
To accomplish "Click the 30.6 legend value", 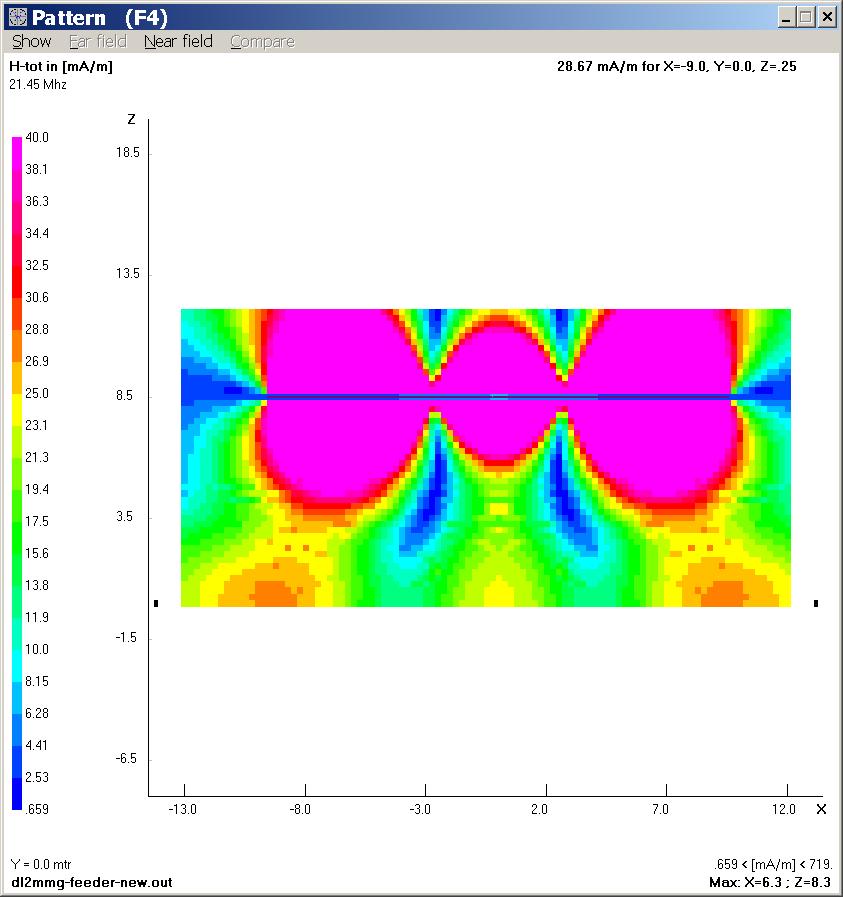I will pos(37,297).
